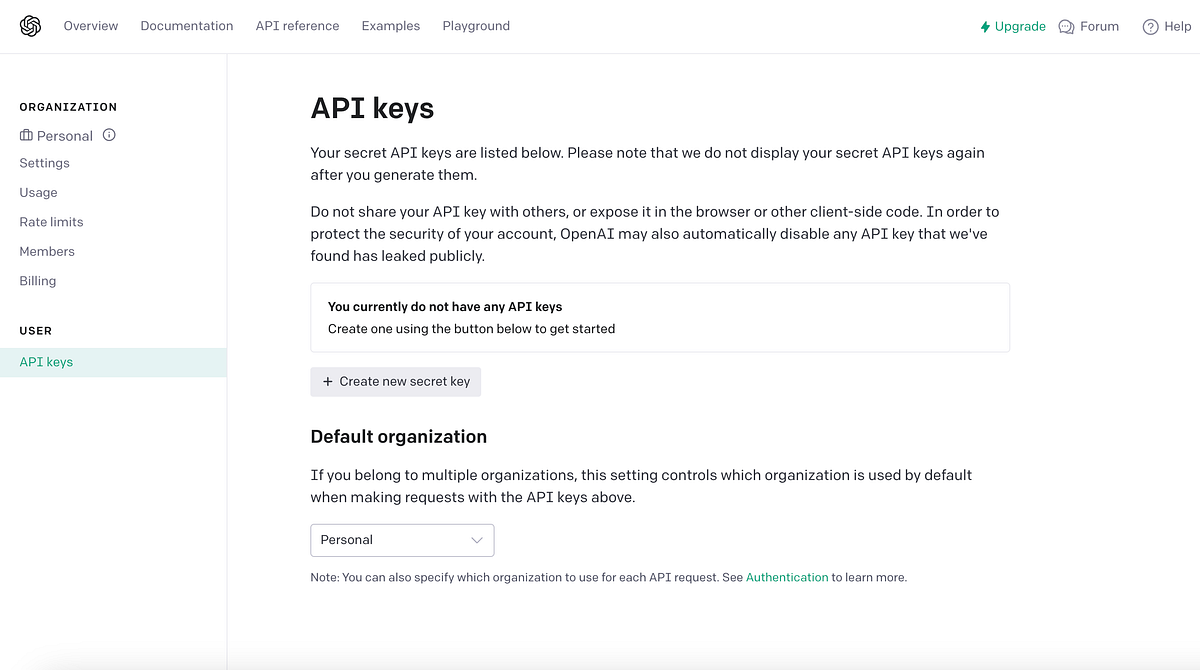Click the OpenAI logo icon
Viewport: 1200px width, 670px height.
(x=30, y=26)
